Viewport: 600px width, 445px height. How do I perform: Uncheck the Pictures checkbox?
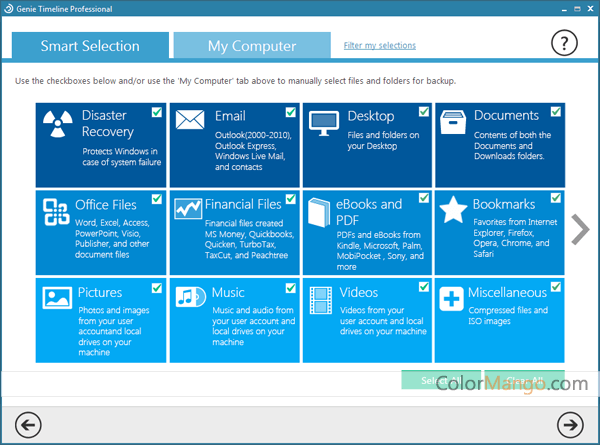pyautogui.click(x=157, y=288)
